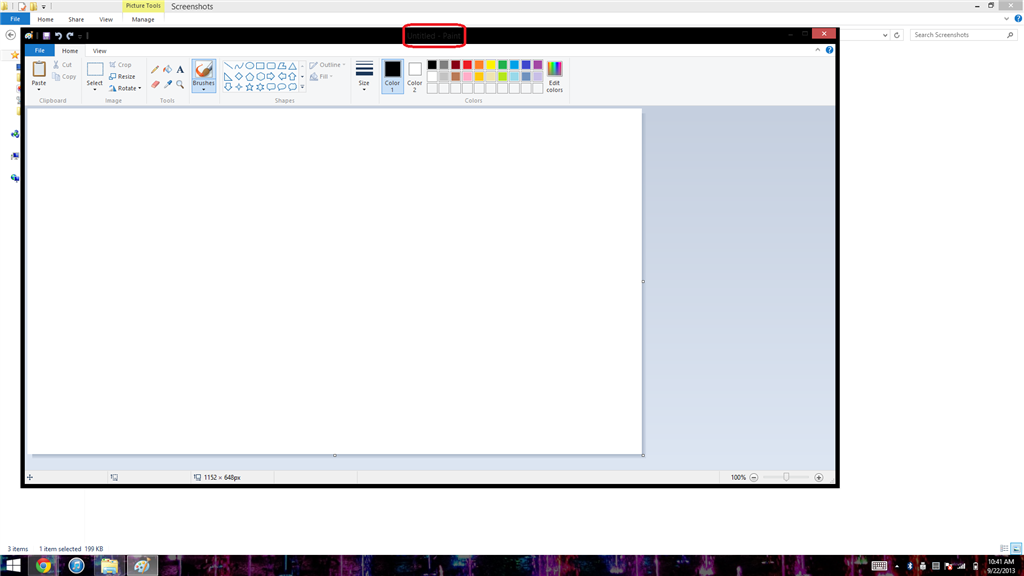
Task: Select the Oval shape
Action: click(x=249, y=66)
